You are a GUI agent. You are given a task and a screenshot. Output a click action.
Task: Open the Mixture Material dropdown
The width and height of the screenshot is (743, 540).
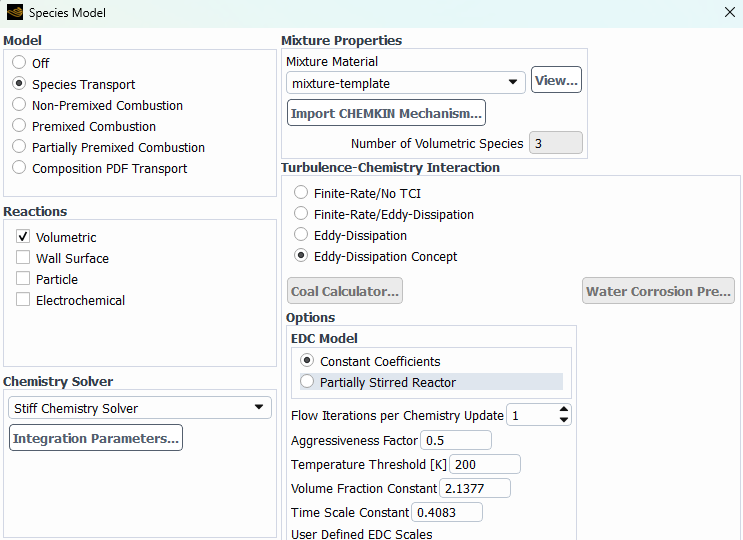513,83
